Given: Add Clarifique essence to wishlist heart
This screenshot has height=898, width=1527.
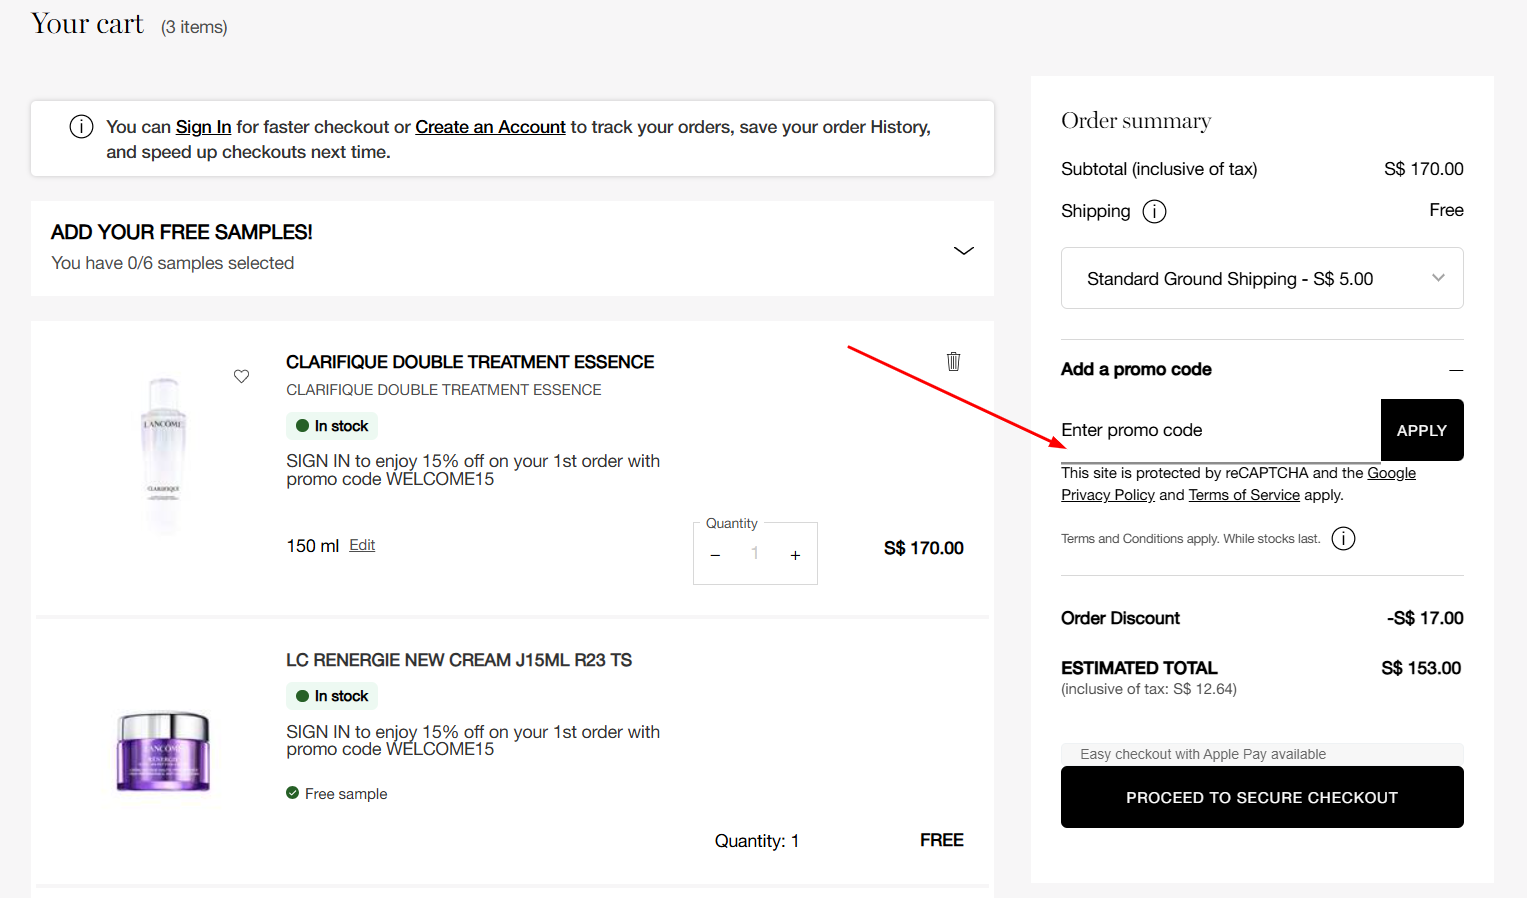Looking at the screenshot, I should coord(241,376).
